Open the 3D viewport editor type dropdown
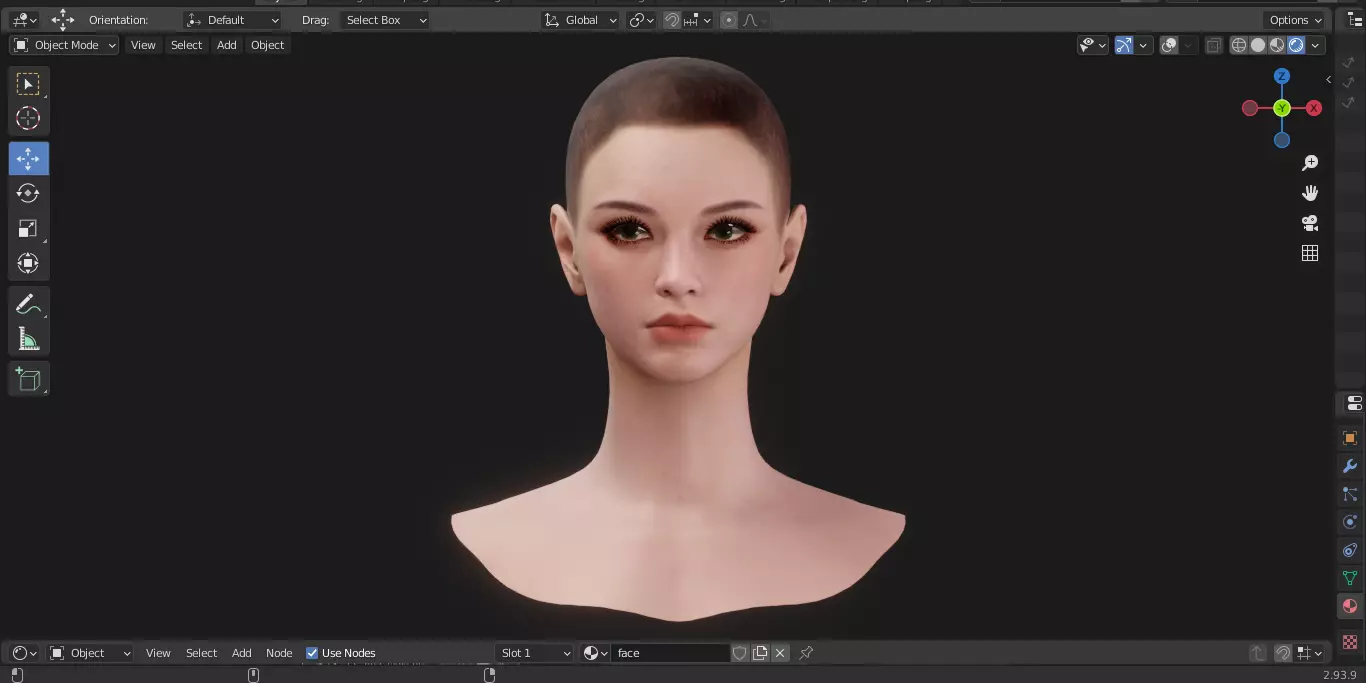The width and height of the screenshot is (1366, 683). [24, 20]
